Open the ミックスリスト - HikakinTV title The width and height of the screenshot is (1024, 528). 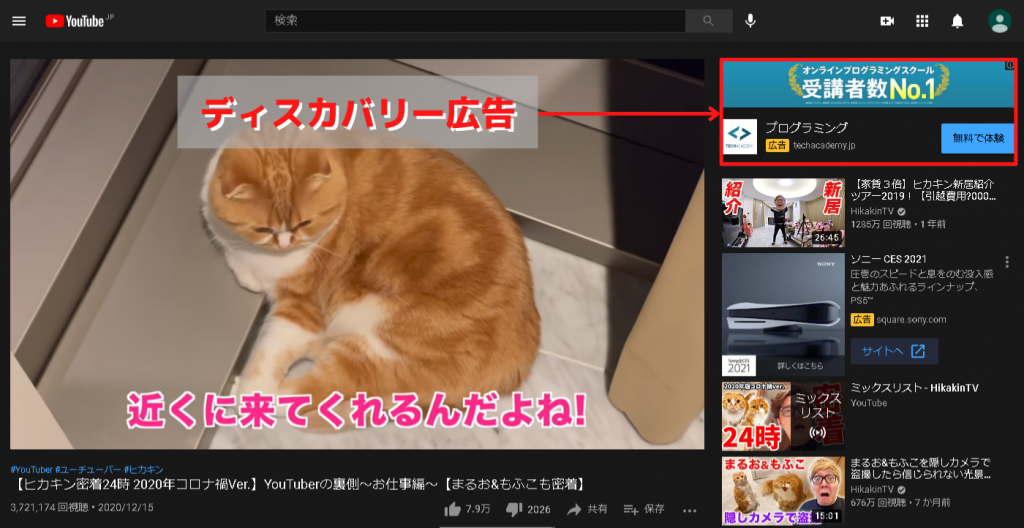pos(914,388)
